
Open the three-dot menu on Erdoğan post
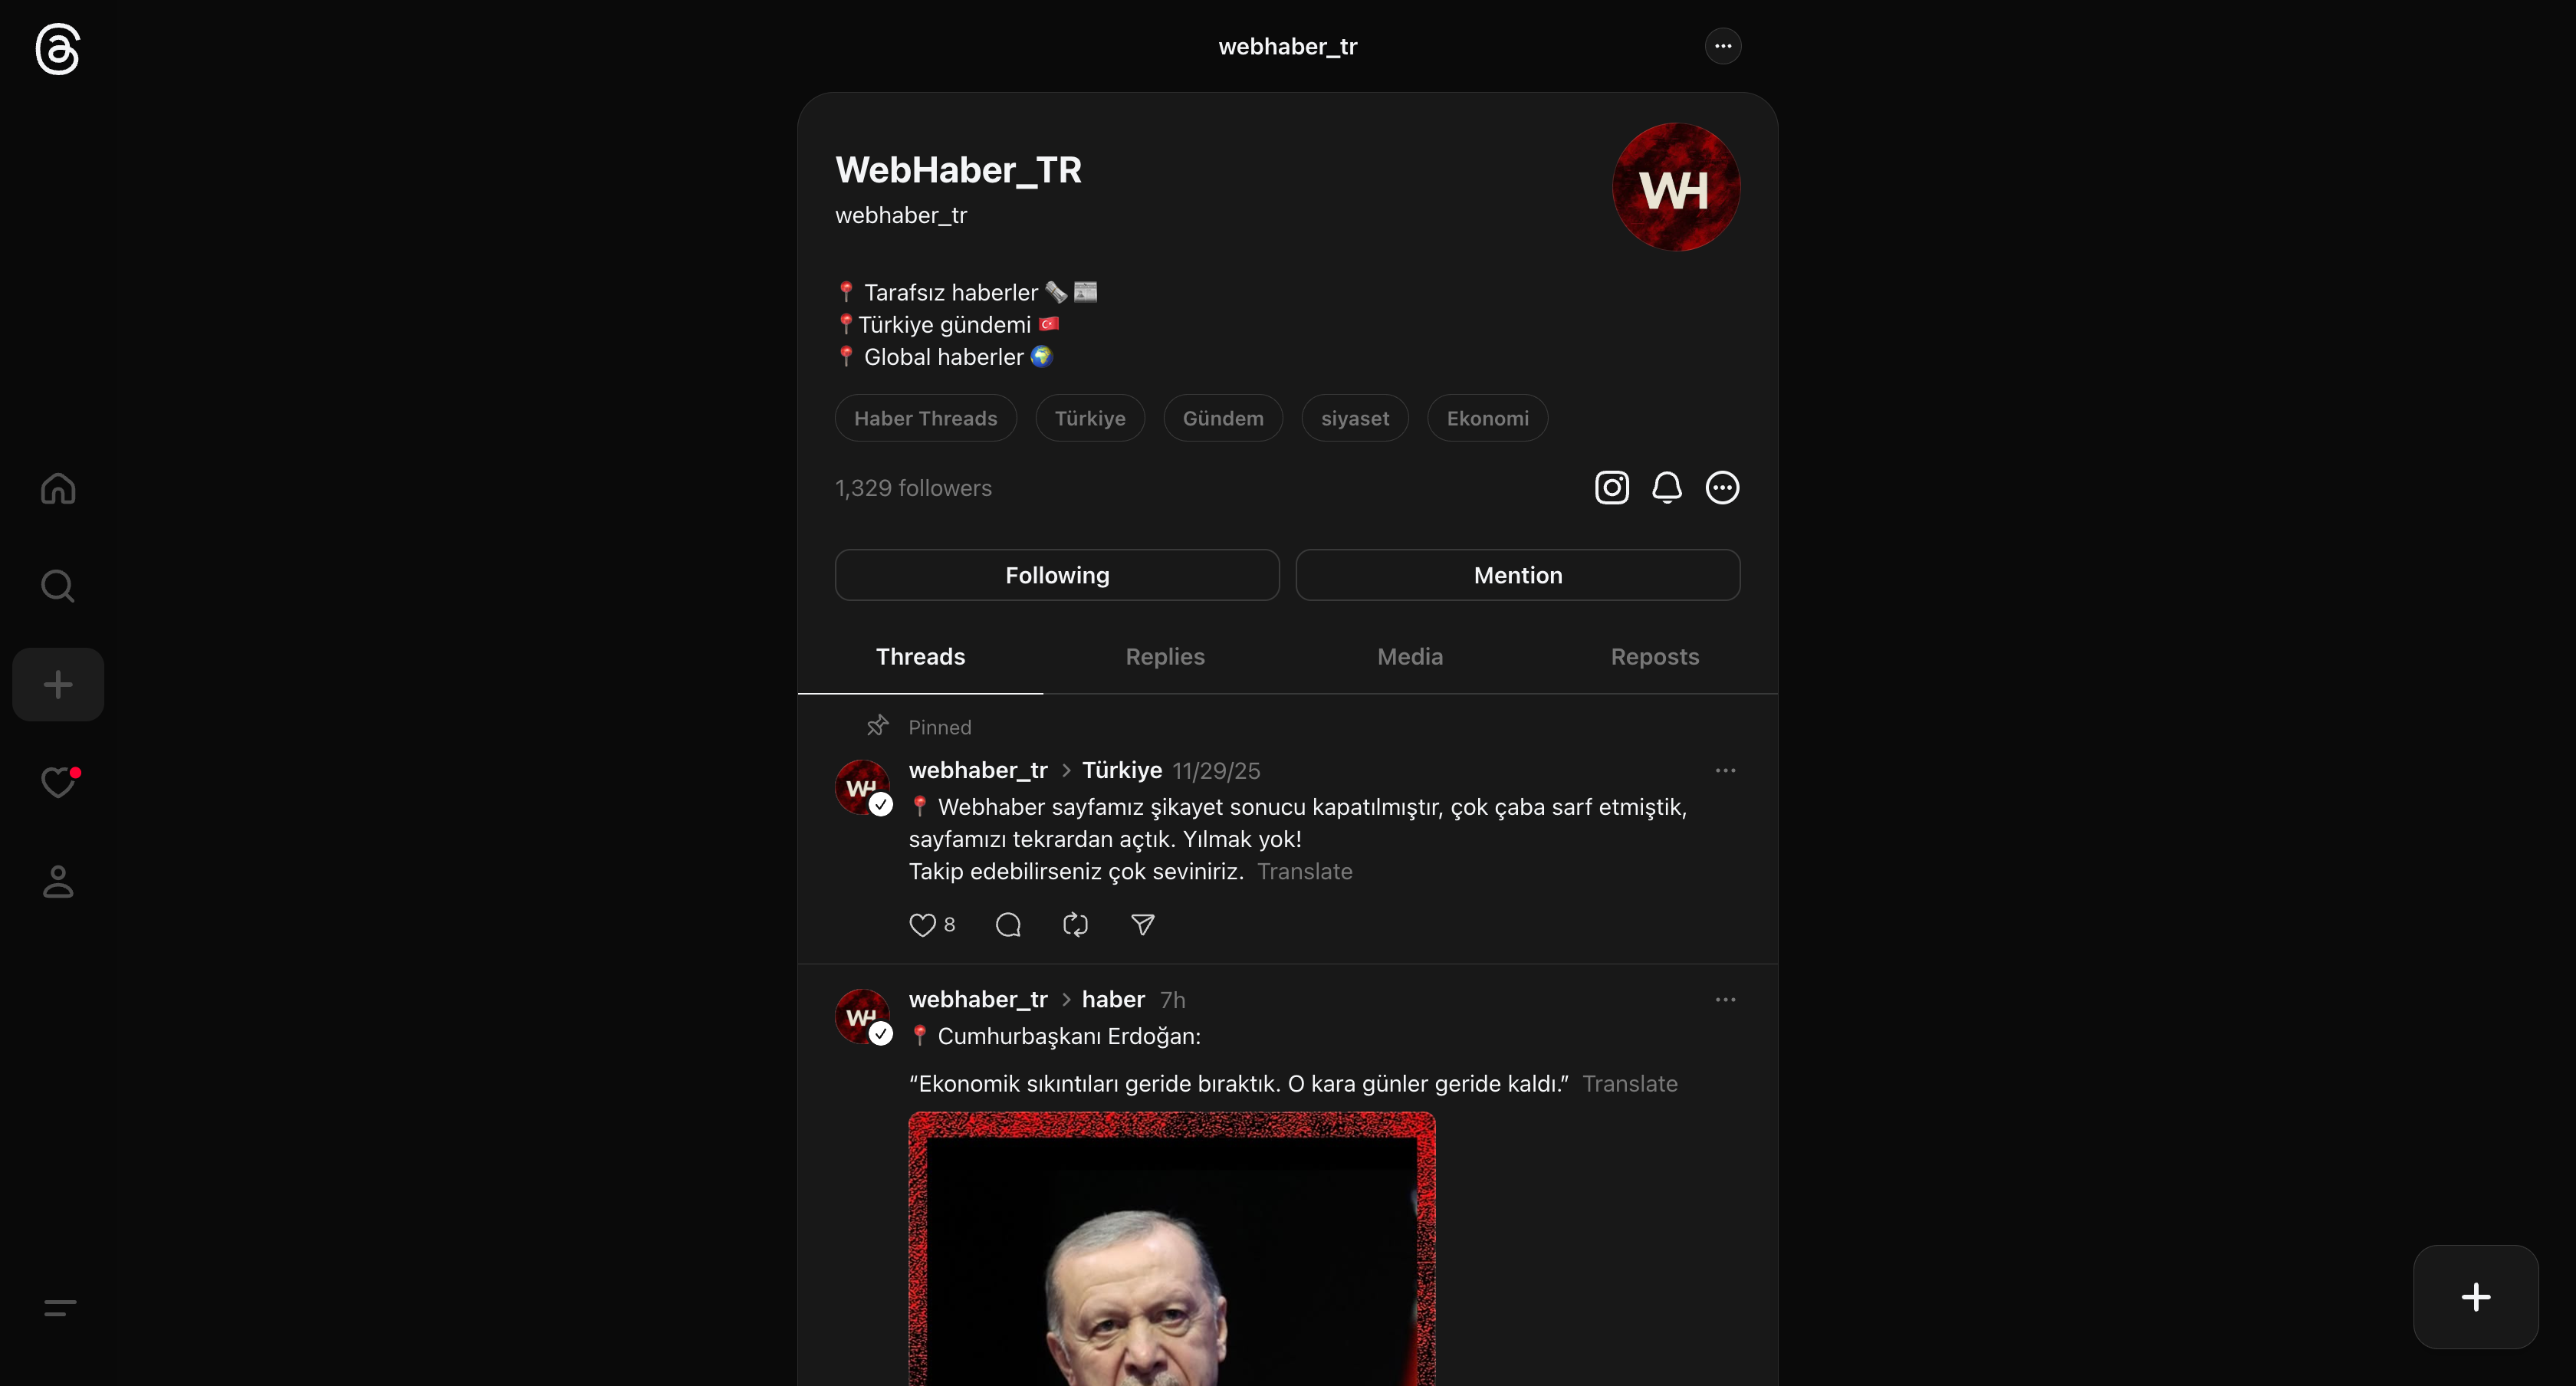[1725, 1000]
